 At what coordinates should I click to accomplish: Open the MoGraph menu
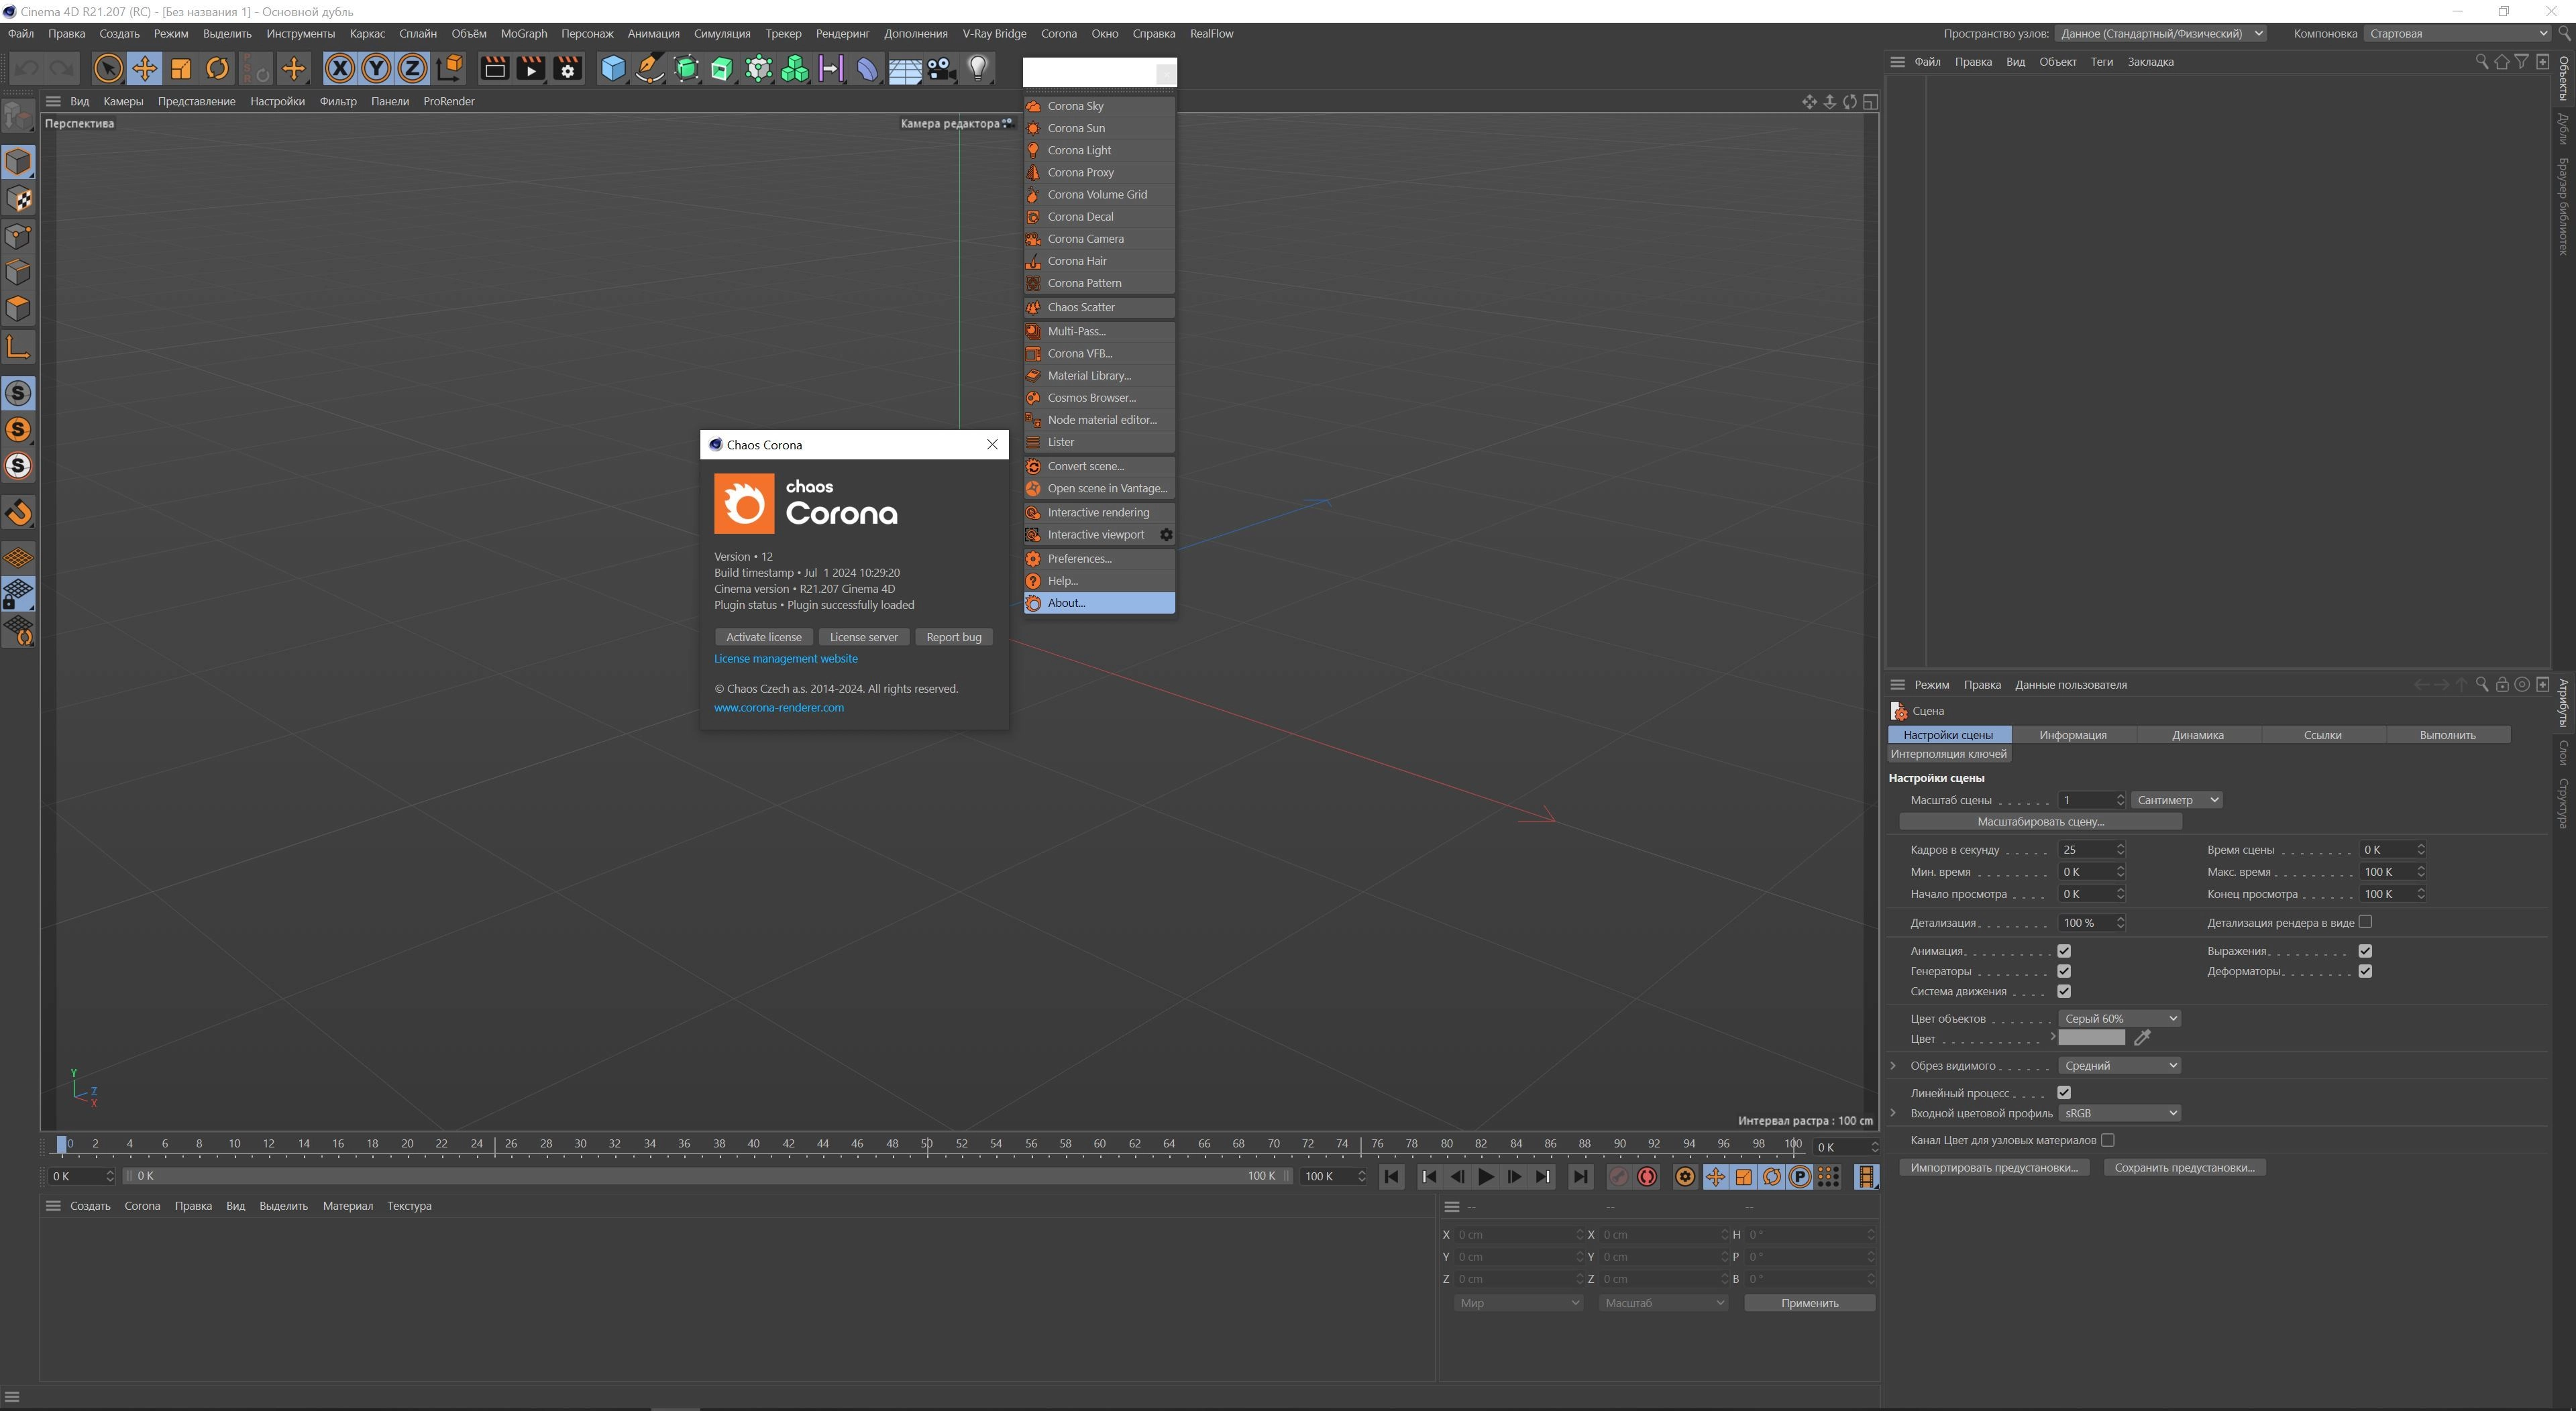pos(524,34)
